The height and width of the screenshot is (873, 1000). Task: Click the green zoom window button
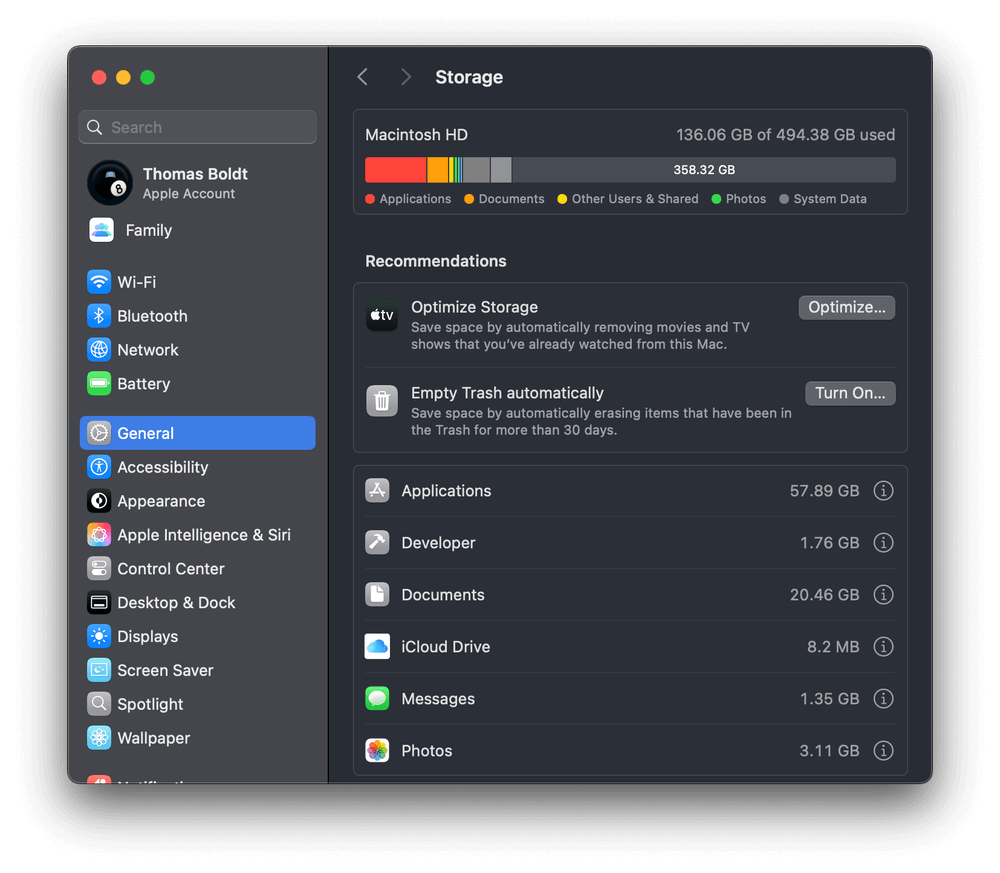(x=147, y=77)
